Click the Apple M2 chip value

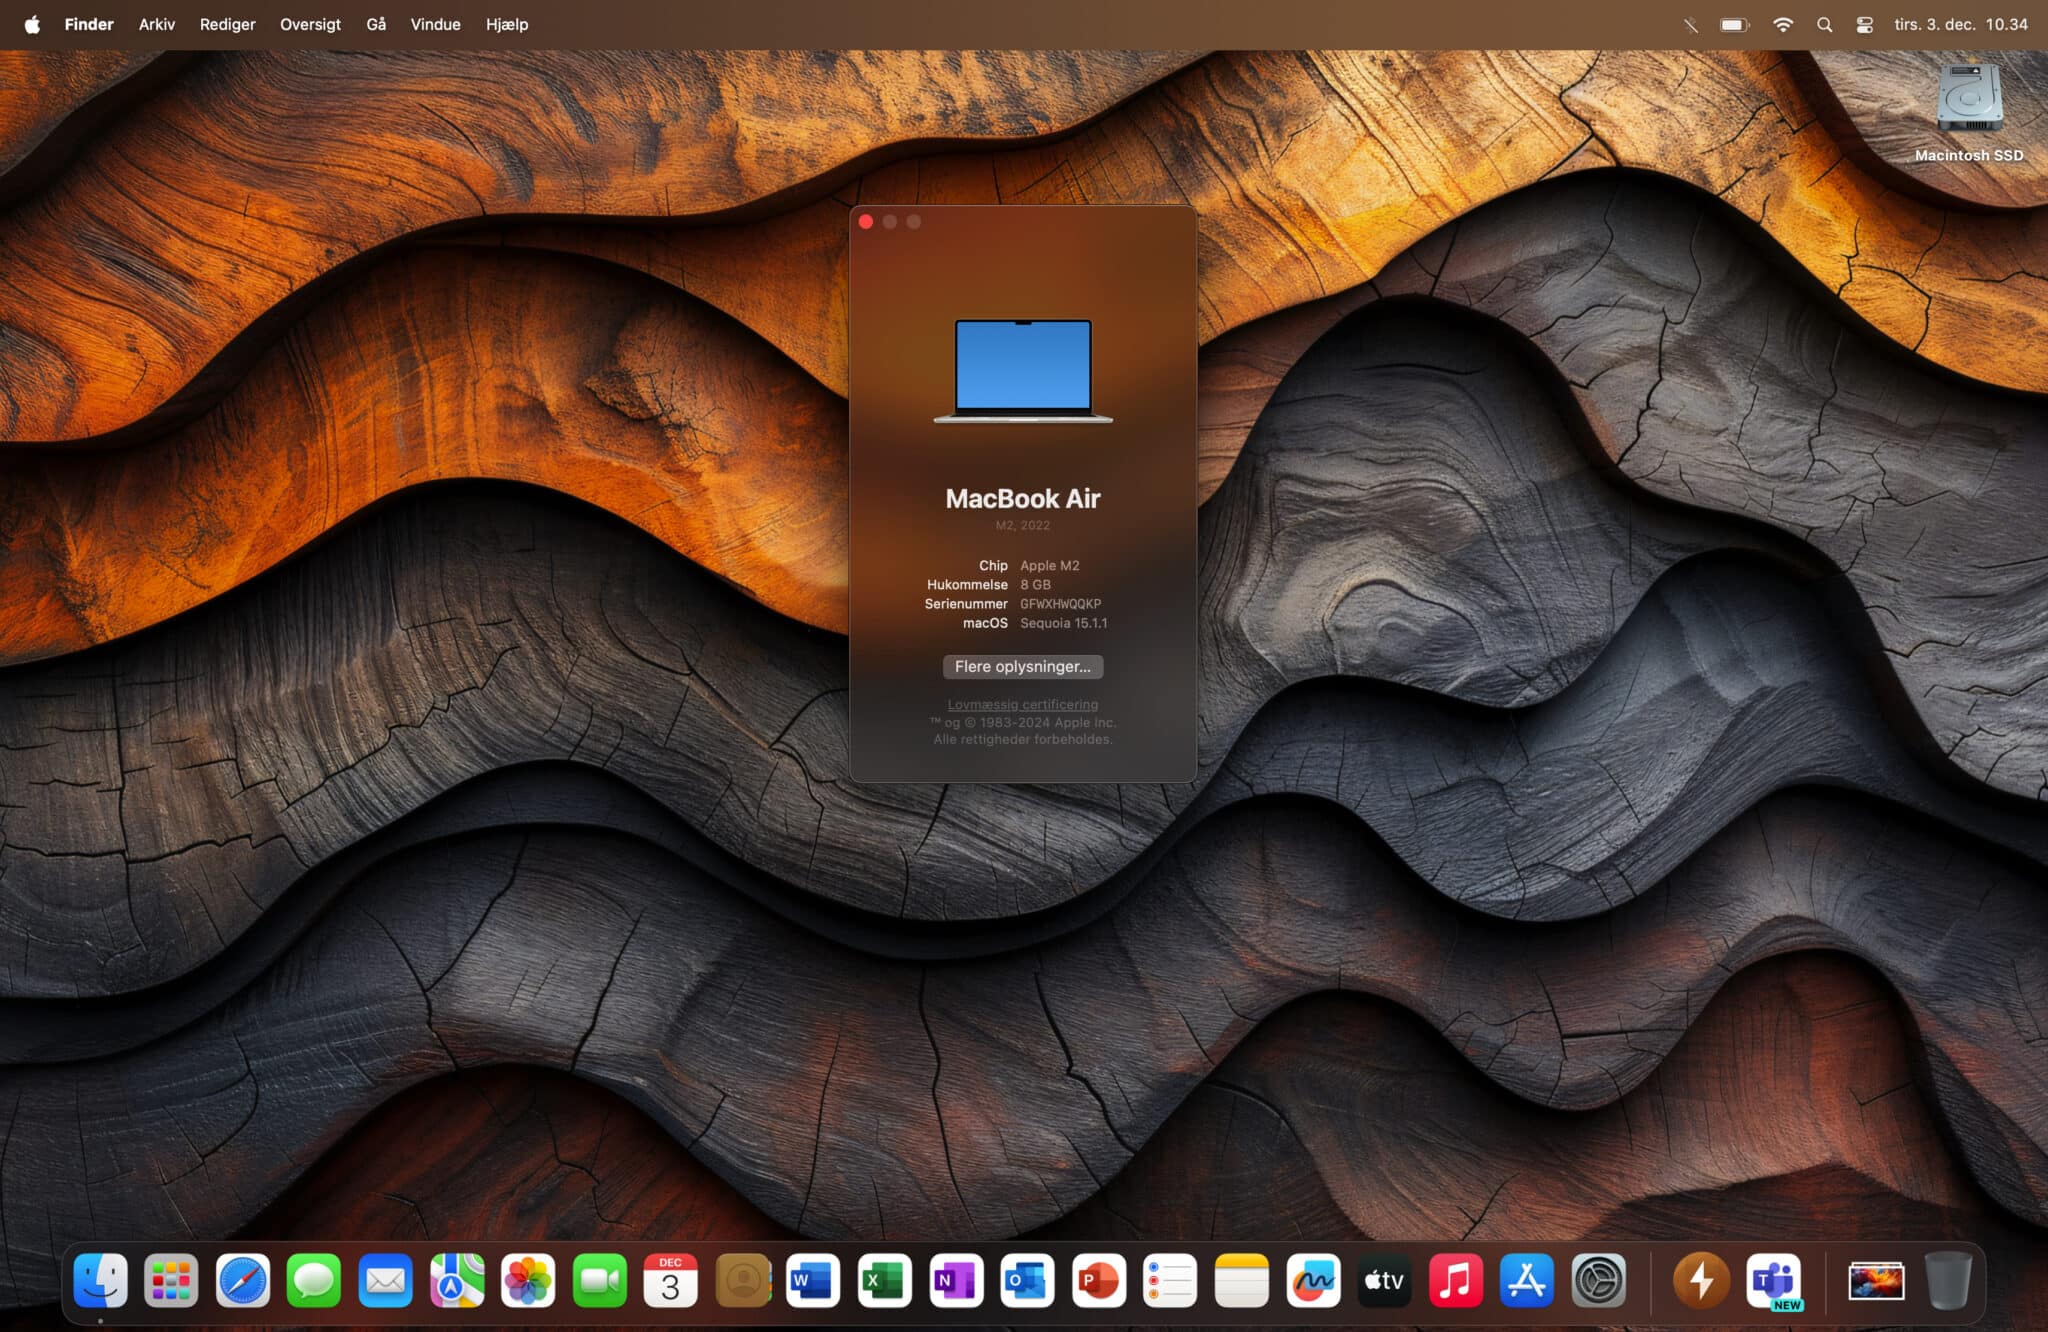point(1050,565)
